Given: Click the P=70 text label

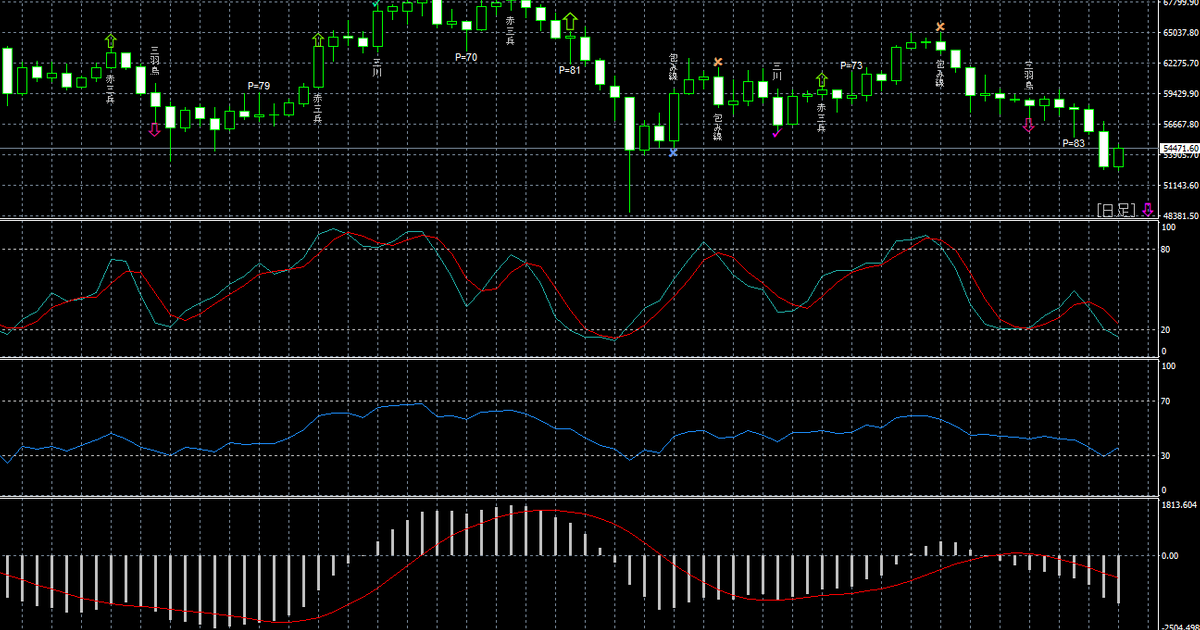Looking at the screenshot, I should click(466, 57).
